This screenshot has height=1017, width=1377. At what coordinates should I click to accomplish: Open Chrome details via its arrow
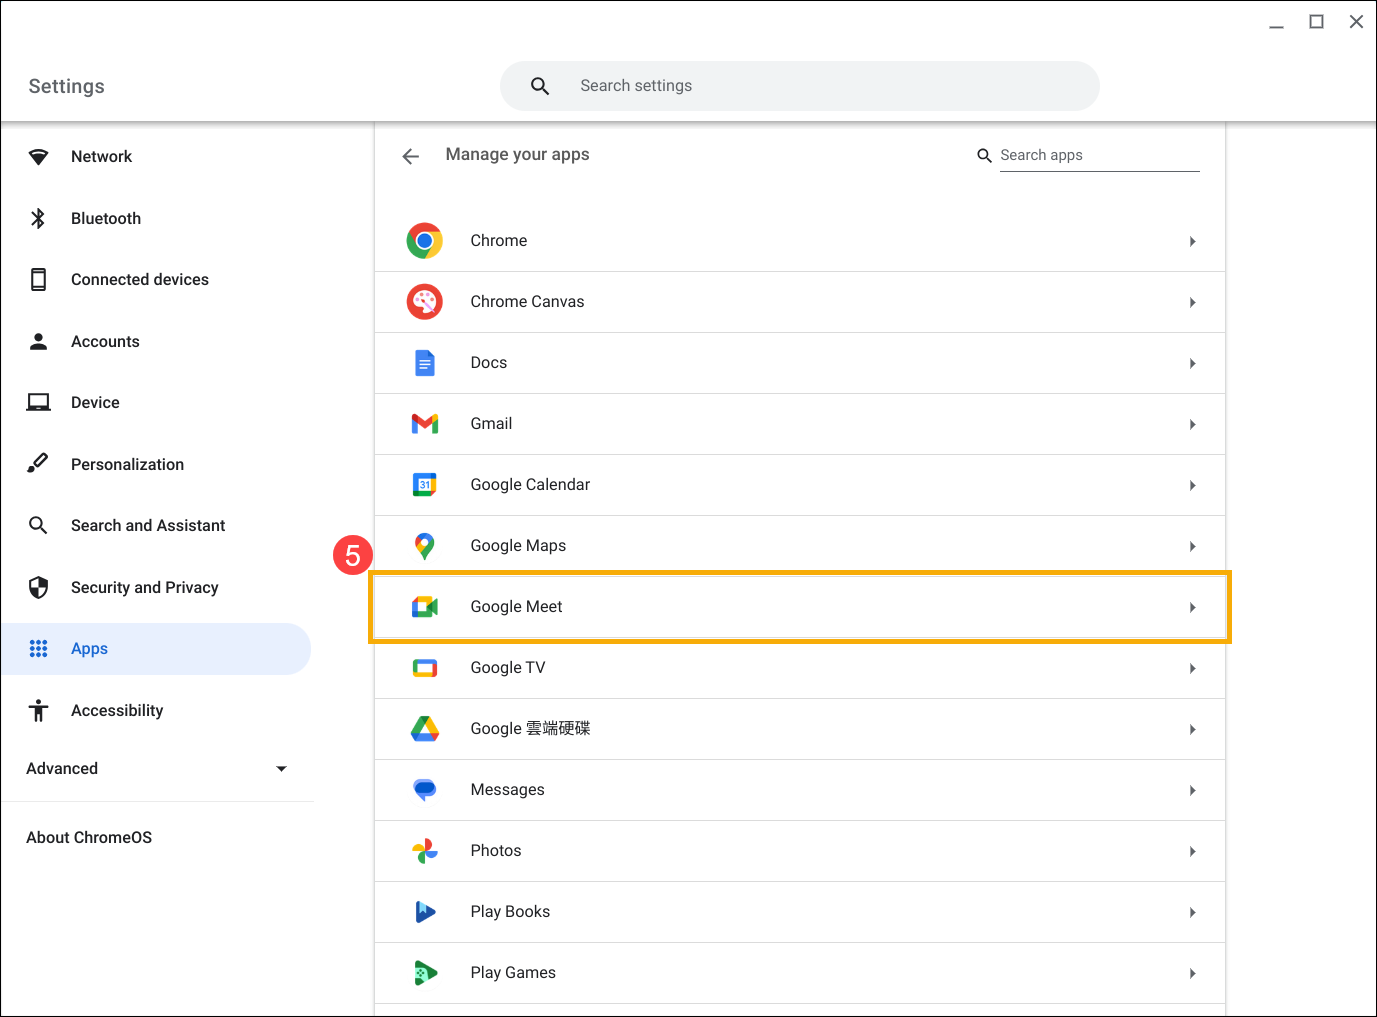click(1193, 242)
